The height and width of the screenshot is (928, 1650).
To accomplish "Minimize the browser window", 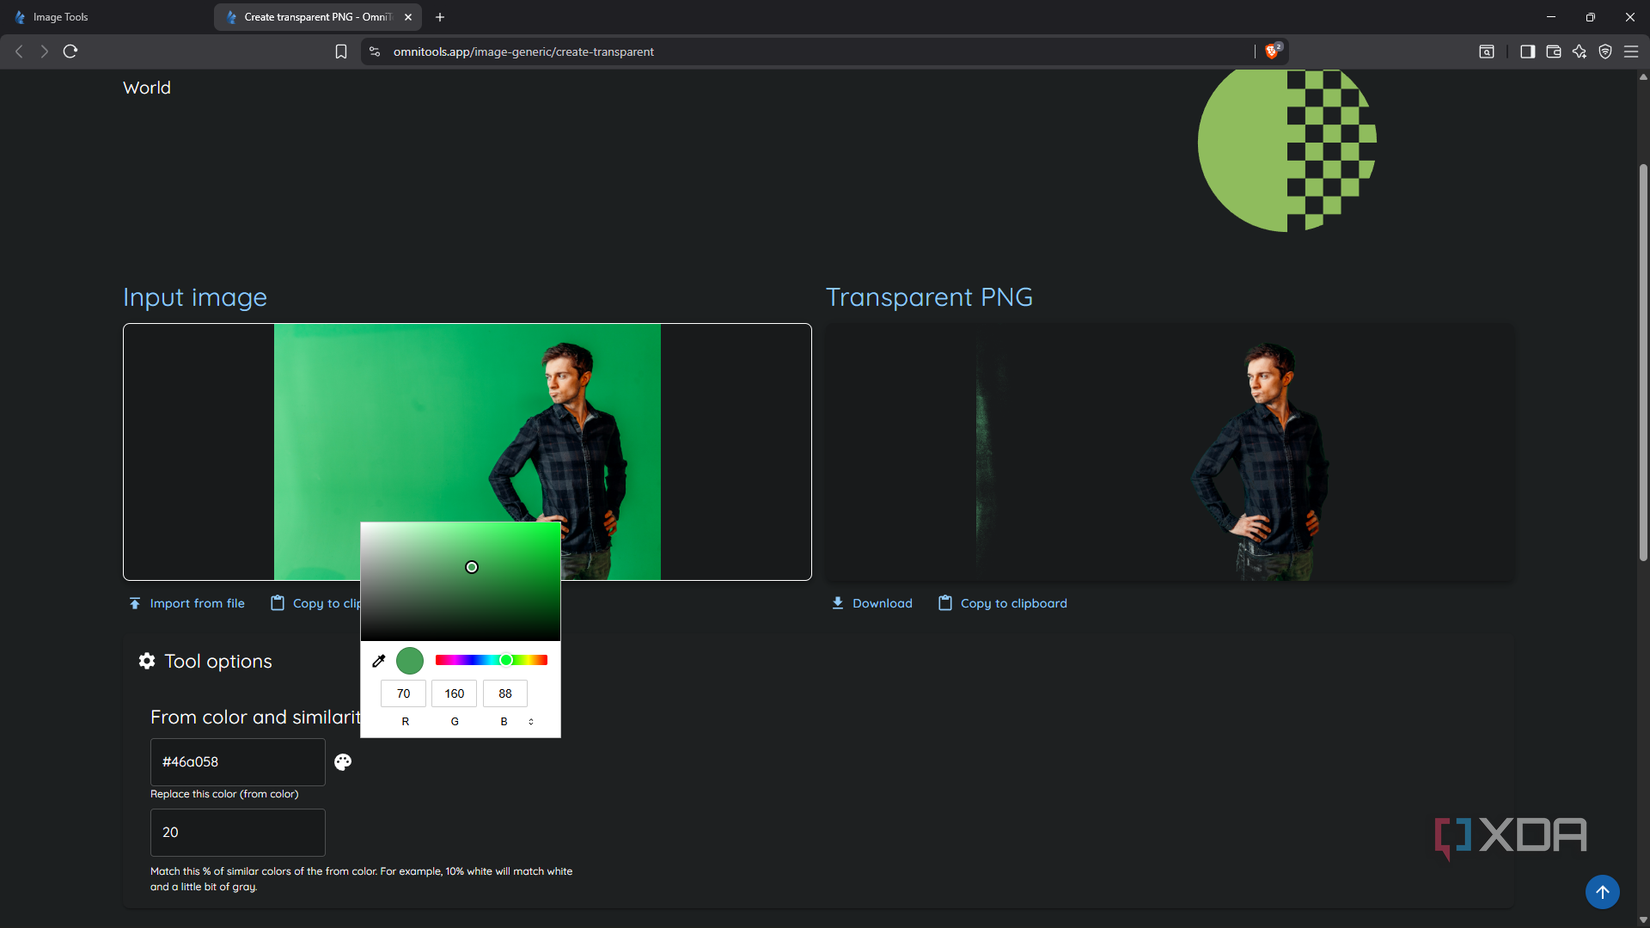I will point(1551,17).
